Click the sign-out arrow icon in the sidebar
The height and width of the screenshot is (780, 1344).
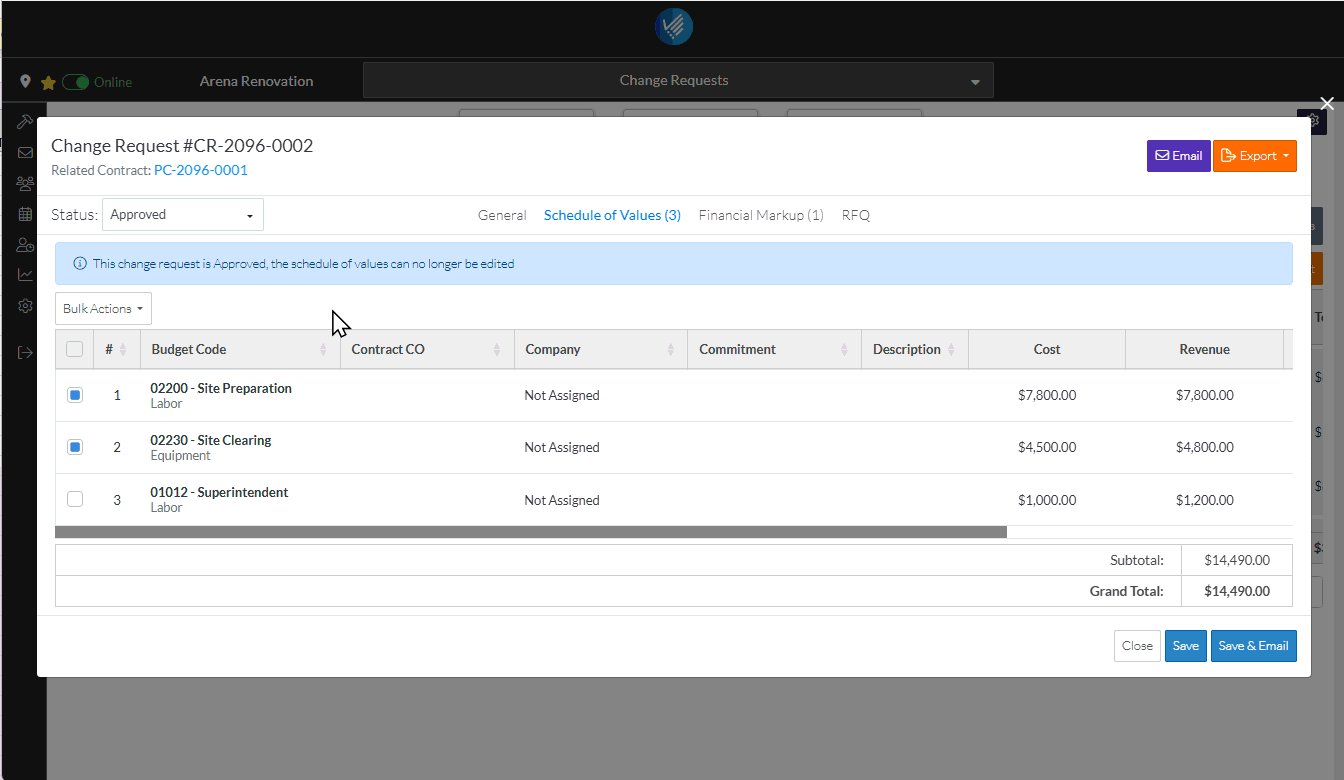(x=25, y=352)
